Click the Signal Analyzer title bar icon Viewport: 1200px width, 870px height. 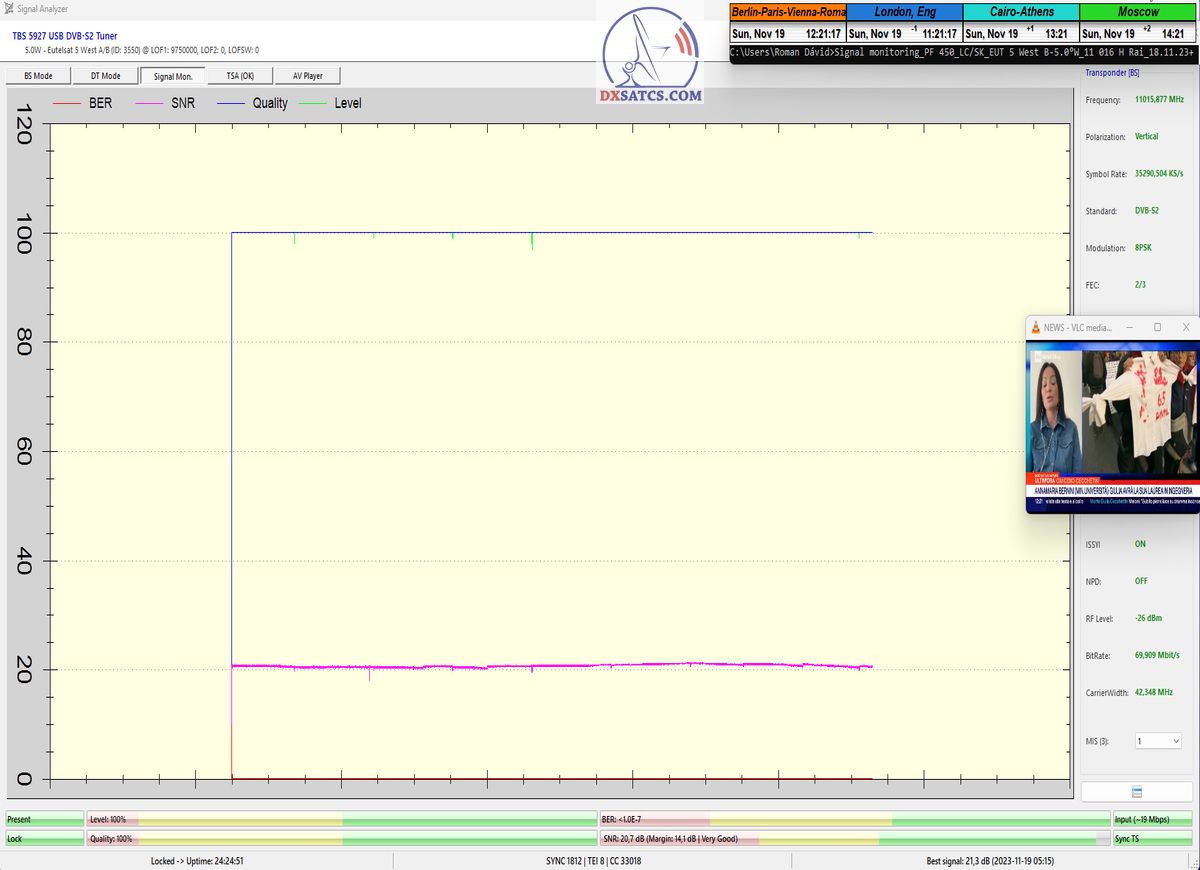pos(9,9)
